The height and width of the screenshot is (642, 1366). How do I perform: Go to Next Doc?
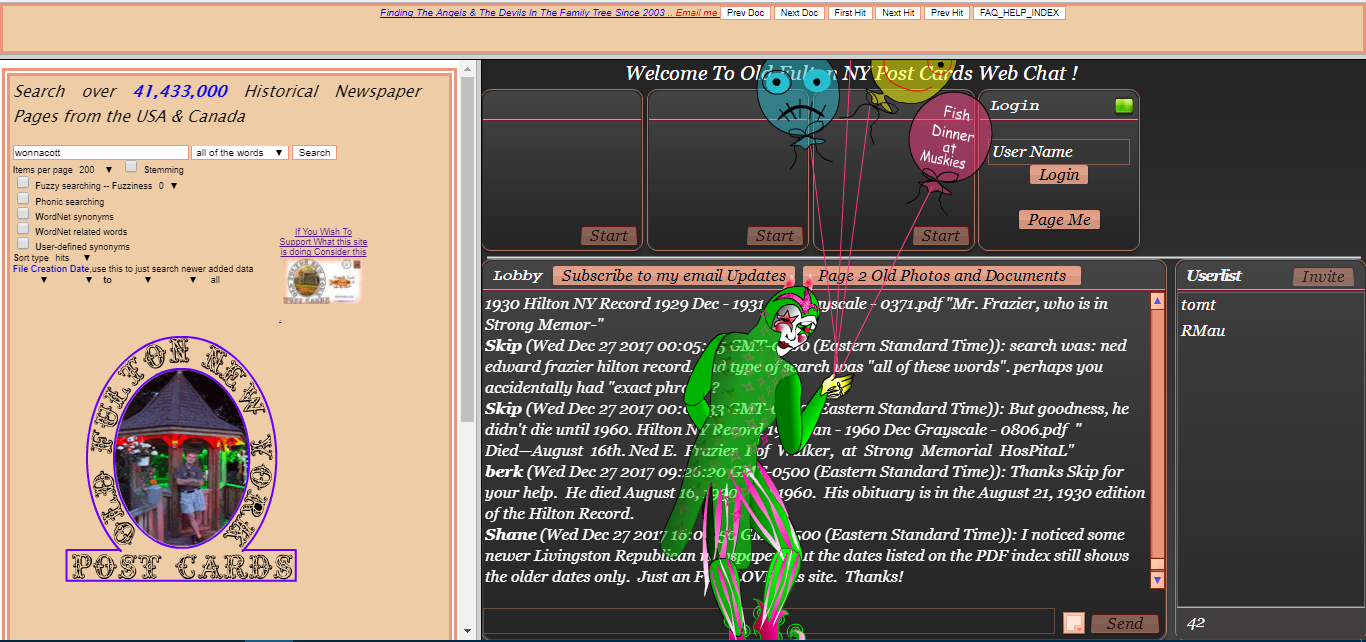tap(799, 13)
